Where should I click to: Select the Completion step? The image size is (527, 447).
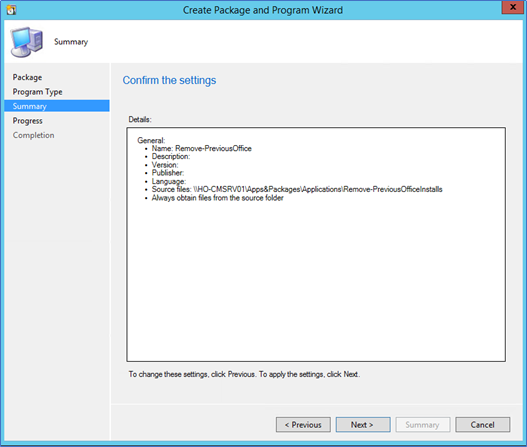[33, 135]
